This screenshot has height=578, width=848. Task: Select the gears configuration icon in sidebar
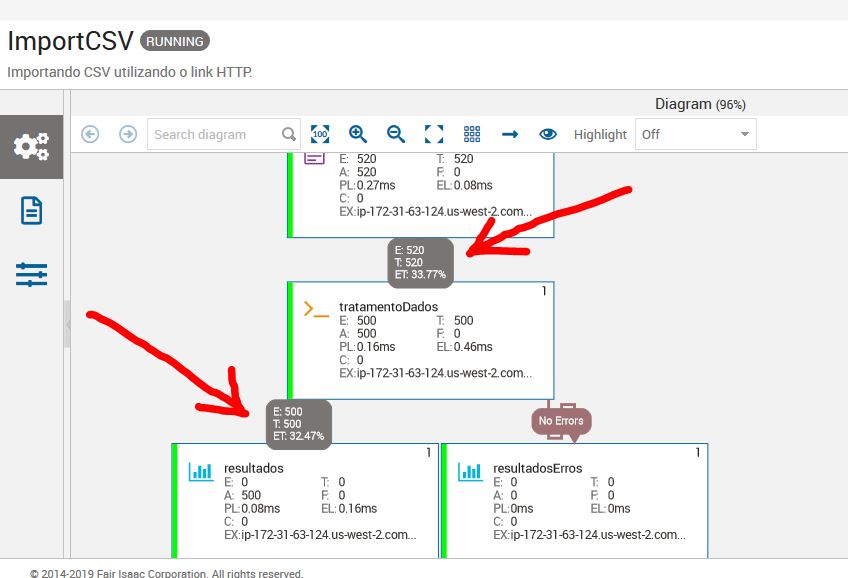(31, 146)
